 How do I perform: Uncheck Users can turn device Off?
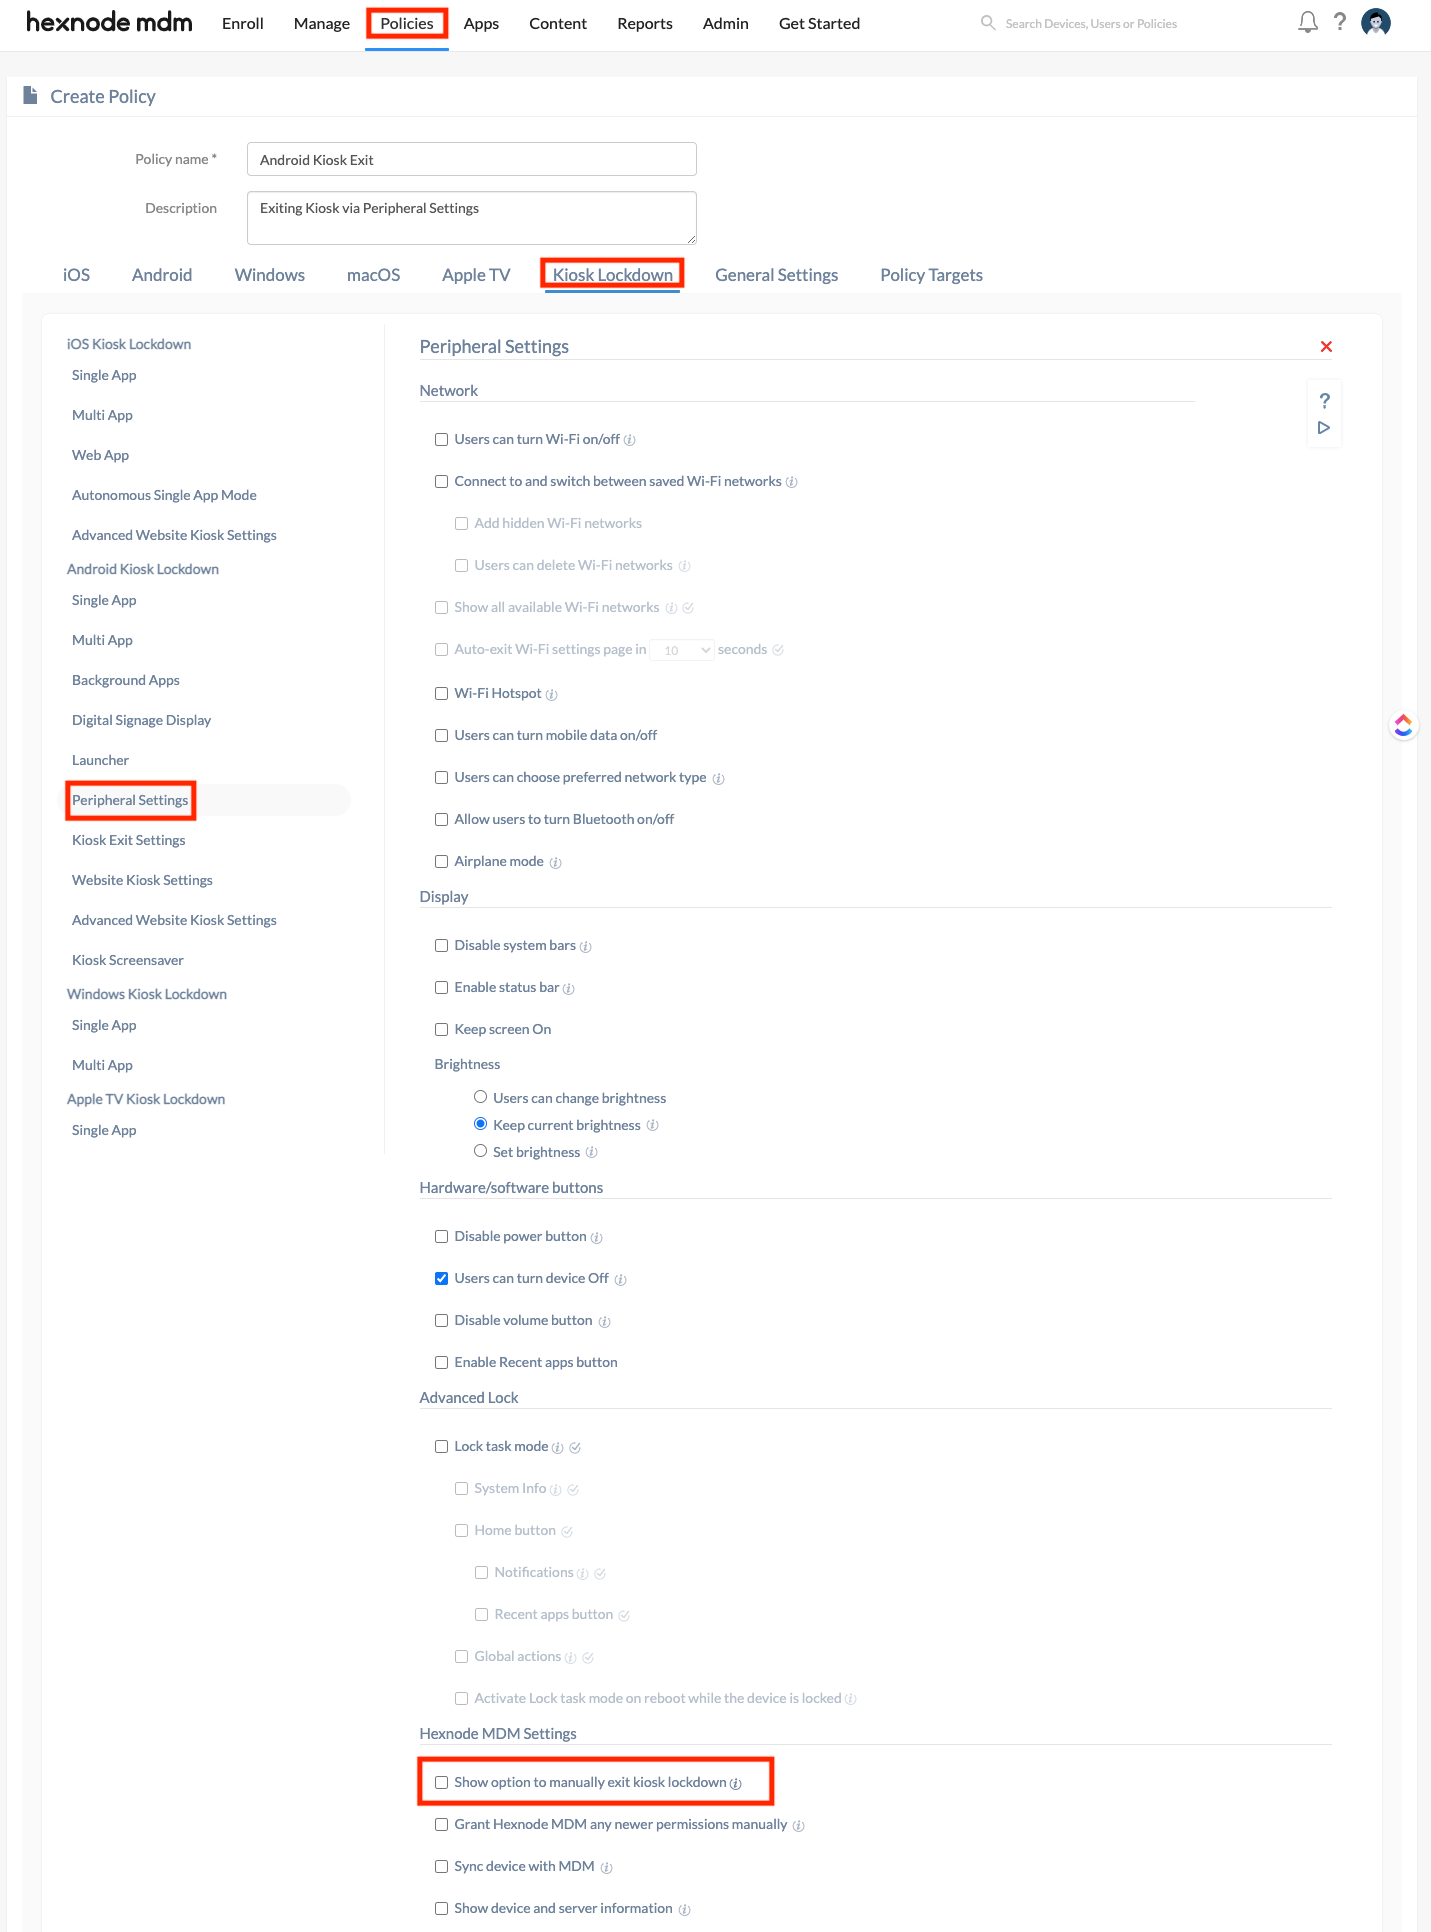point(441,1278)
